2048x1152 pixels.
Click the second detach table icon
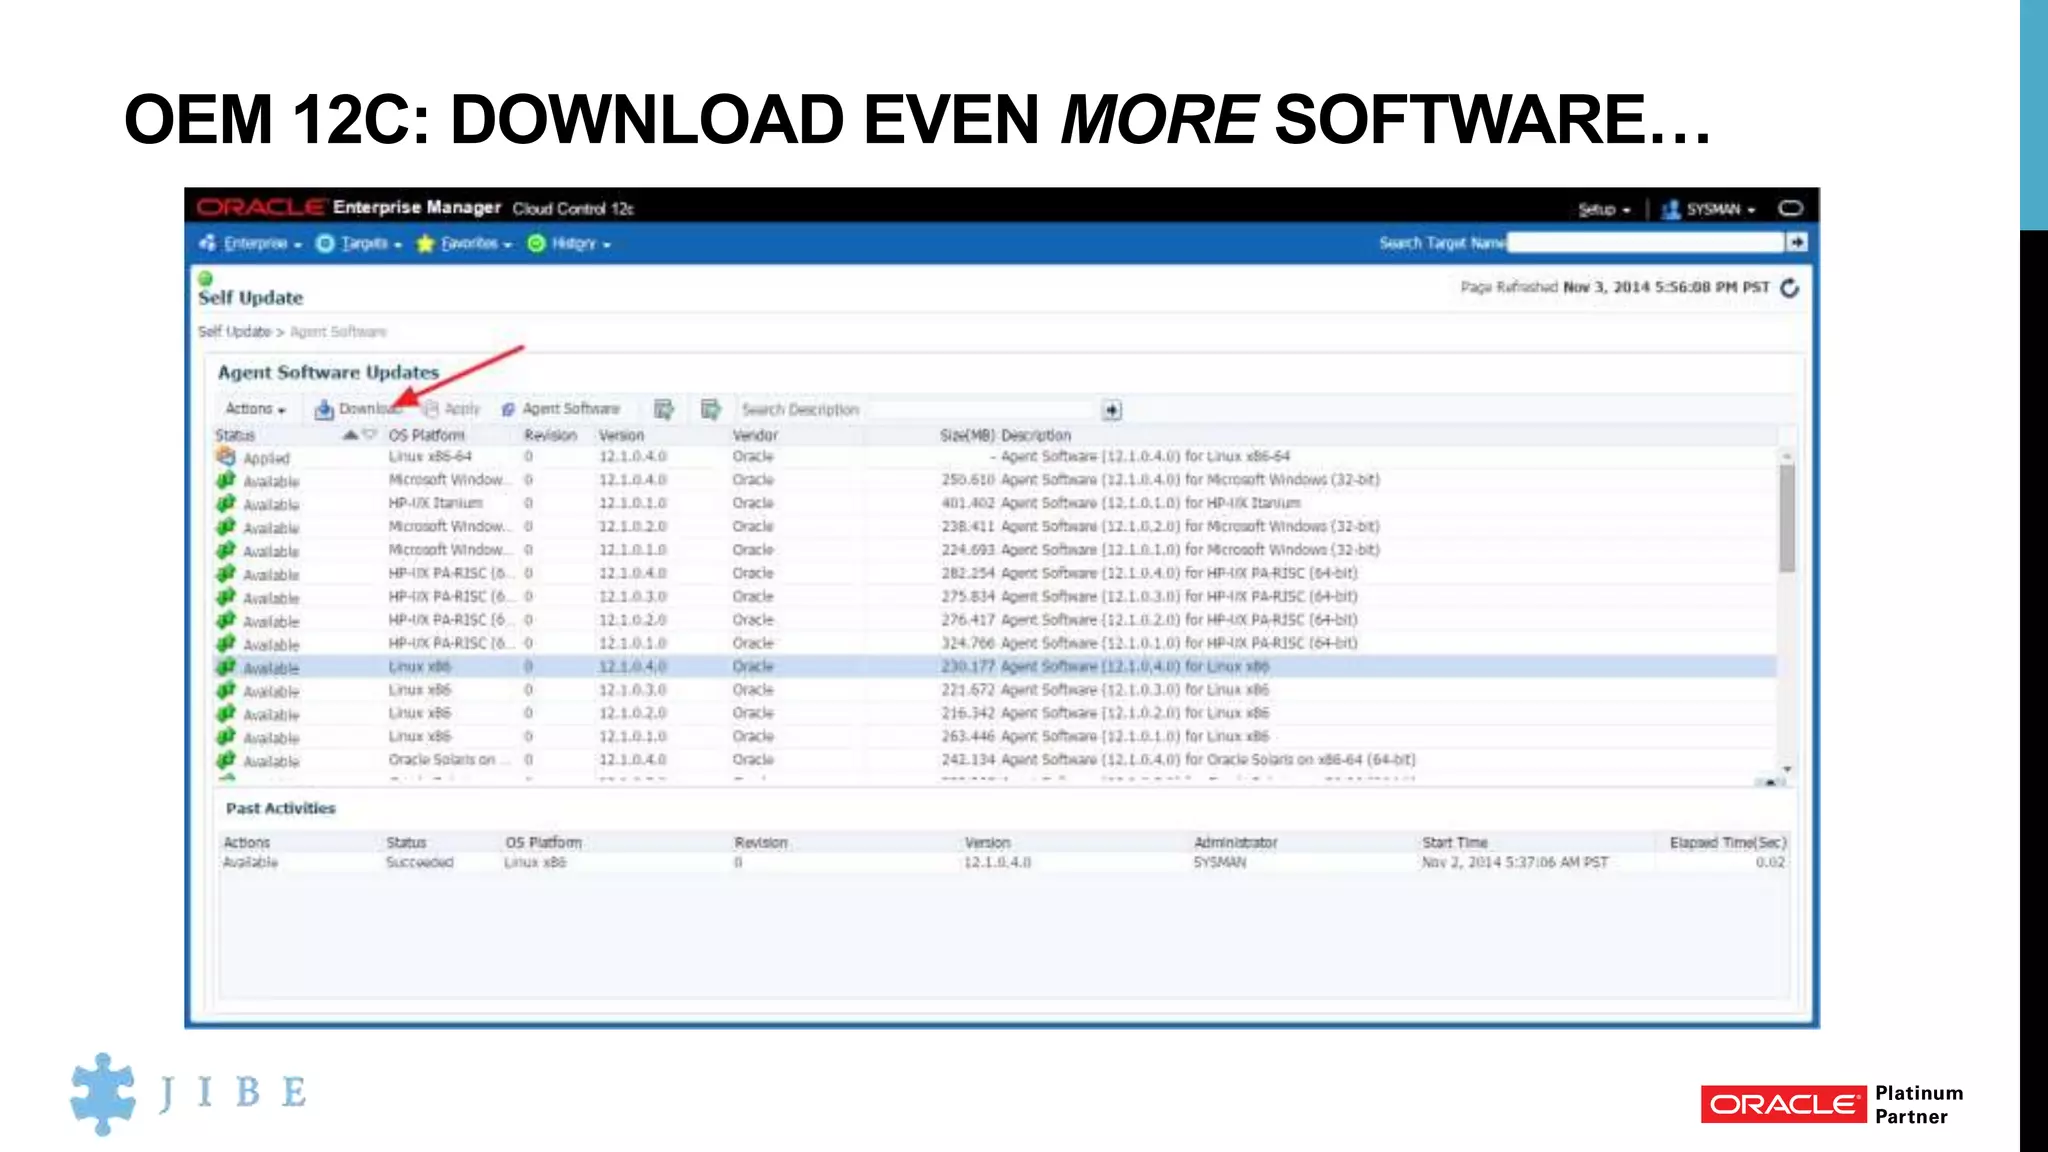[x=711, y=409]
